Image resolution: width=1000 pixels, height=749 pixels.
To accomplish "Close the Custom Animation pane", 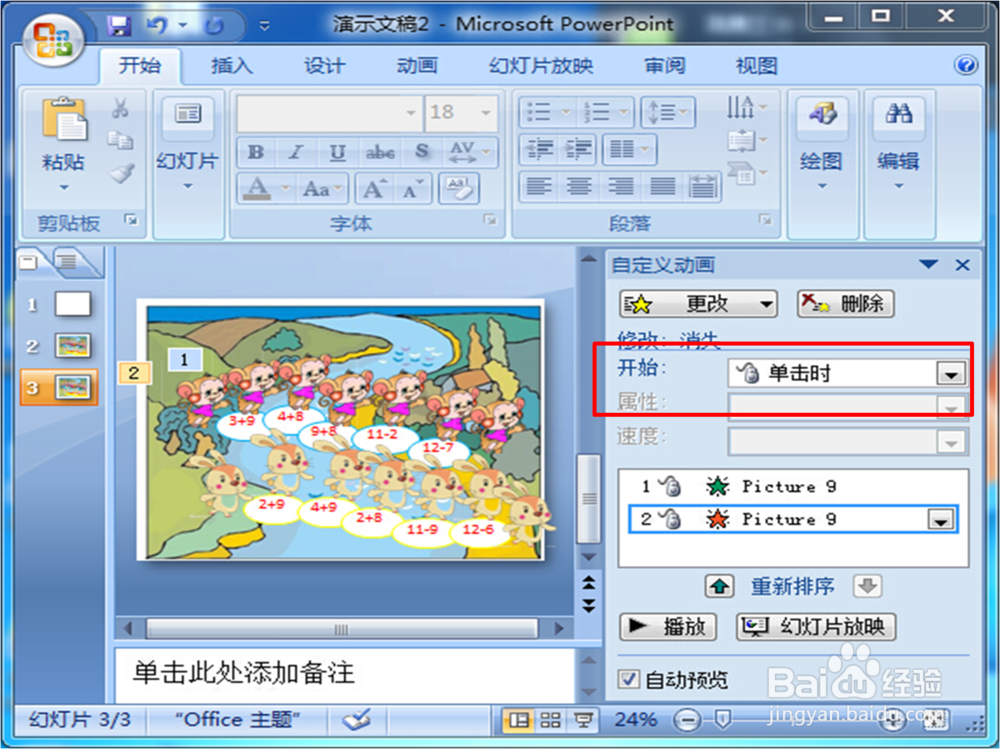I will pos(962,265).
